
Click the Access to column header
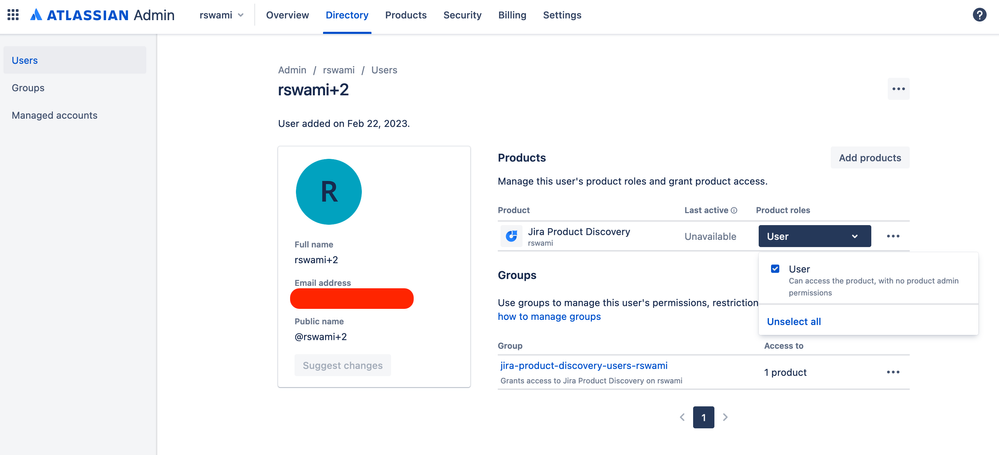click(x=784, y=346)
